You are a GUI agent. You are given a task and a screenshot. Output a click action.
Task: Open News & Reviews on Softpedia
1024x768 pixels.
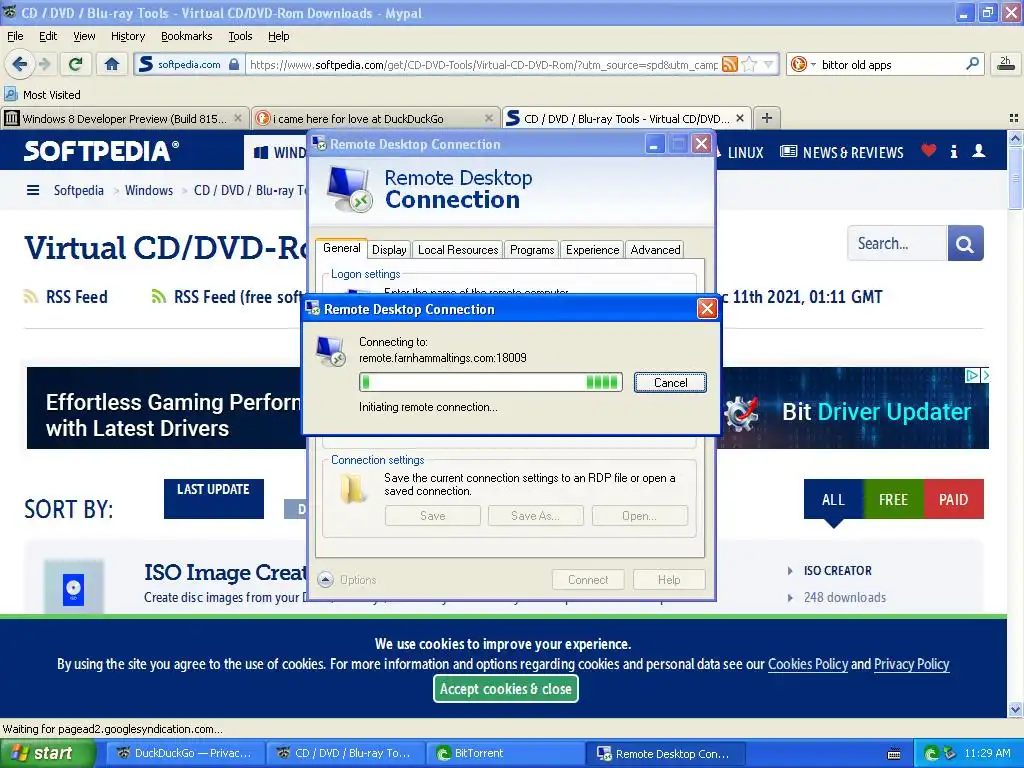pos(842,153)
